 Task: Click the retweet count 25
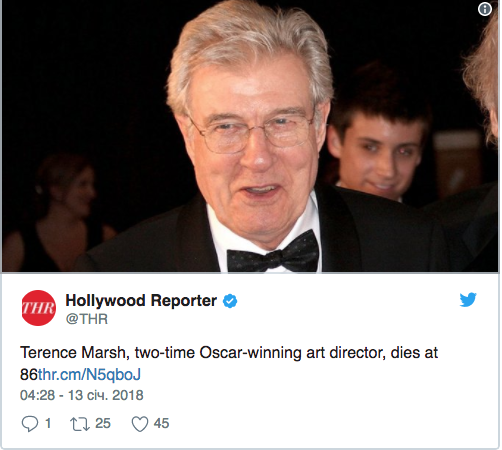[x=103, y=423]
